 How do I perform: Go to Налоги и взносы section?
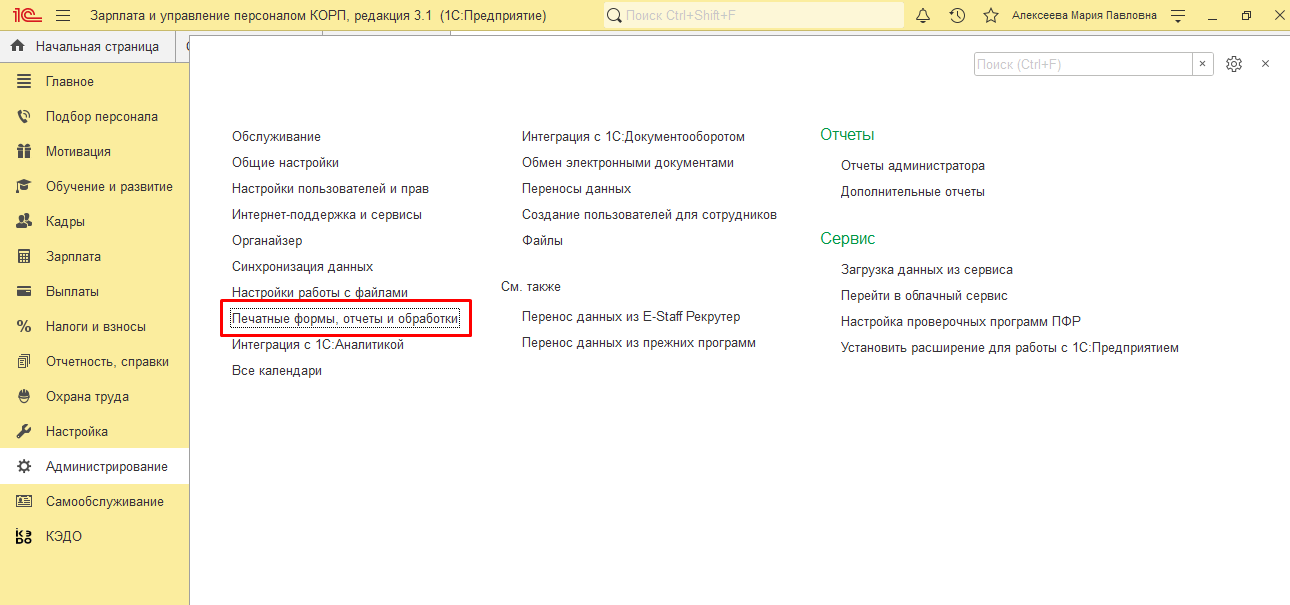(x=95, y=327)
